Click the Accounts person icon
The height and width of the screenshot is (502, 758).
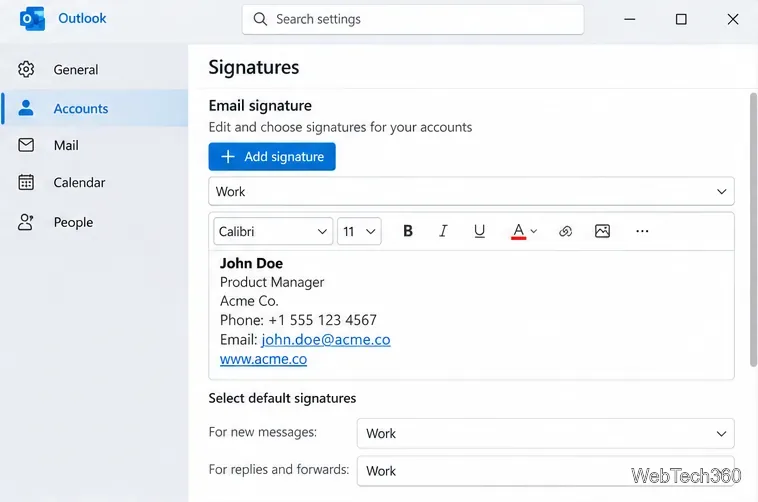click(26, 108)
